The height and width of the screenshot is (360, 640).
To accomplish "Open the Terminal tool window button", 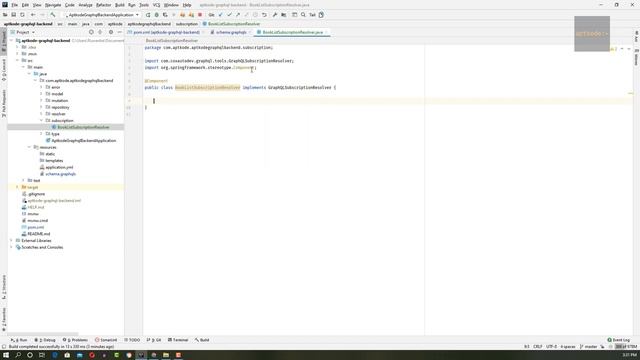I will 178,340.
